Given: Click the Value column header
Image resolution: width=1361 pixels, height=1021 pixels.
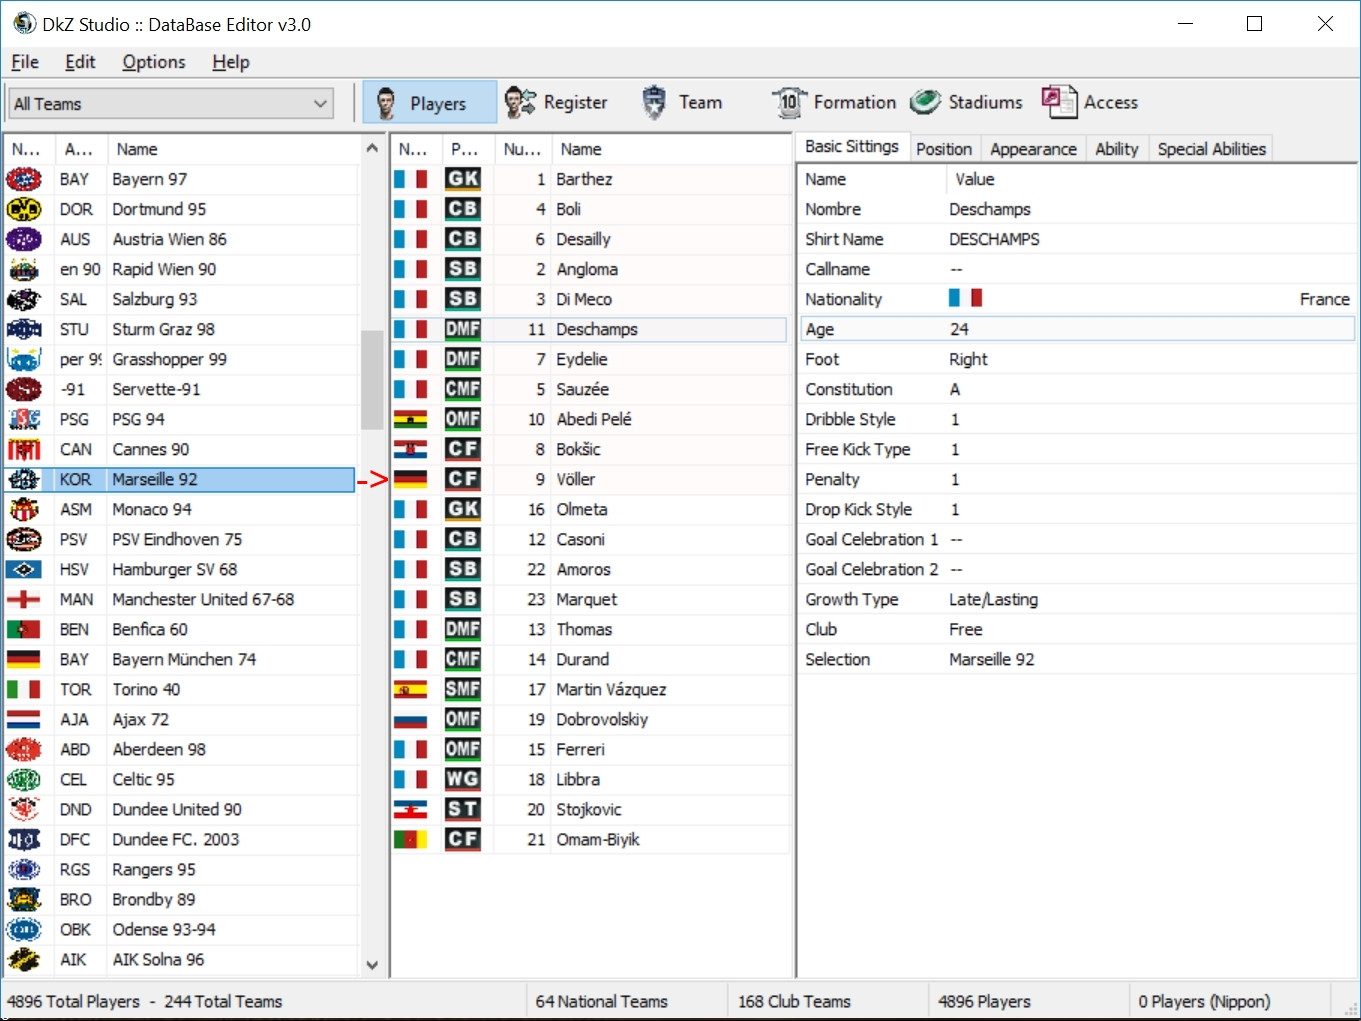Looking at the screenshot, I should click(1150, 179).
